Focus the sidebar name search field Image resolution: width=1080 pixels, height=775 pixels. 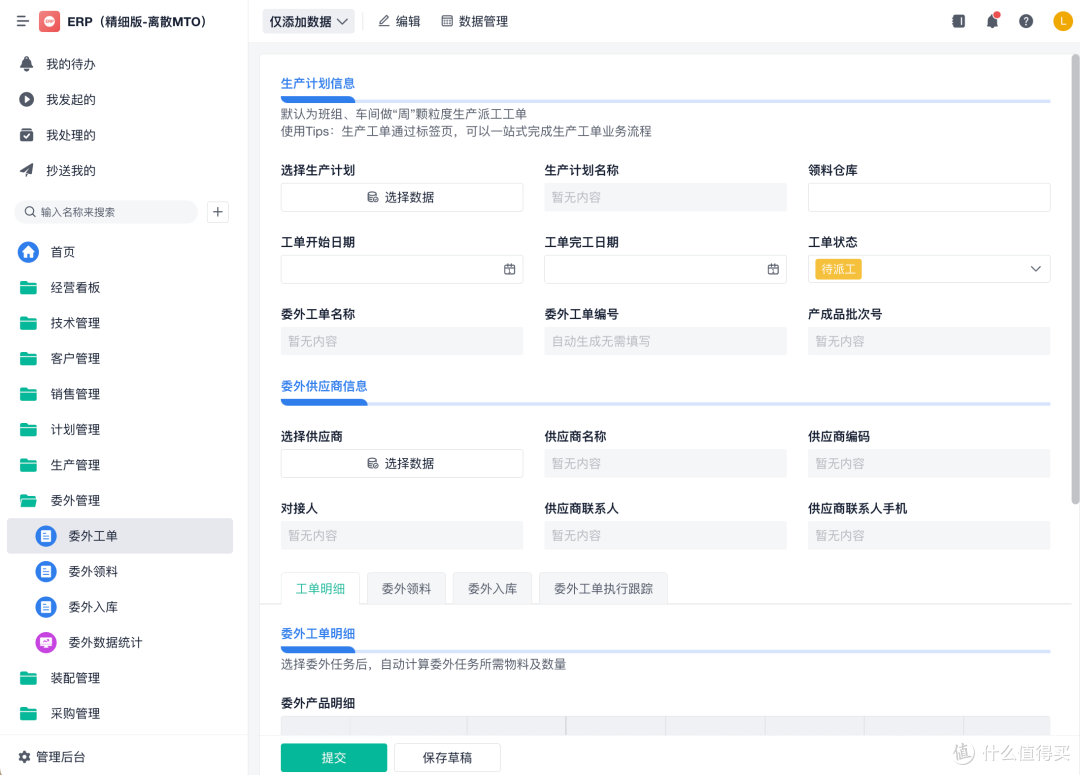106,211
